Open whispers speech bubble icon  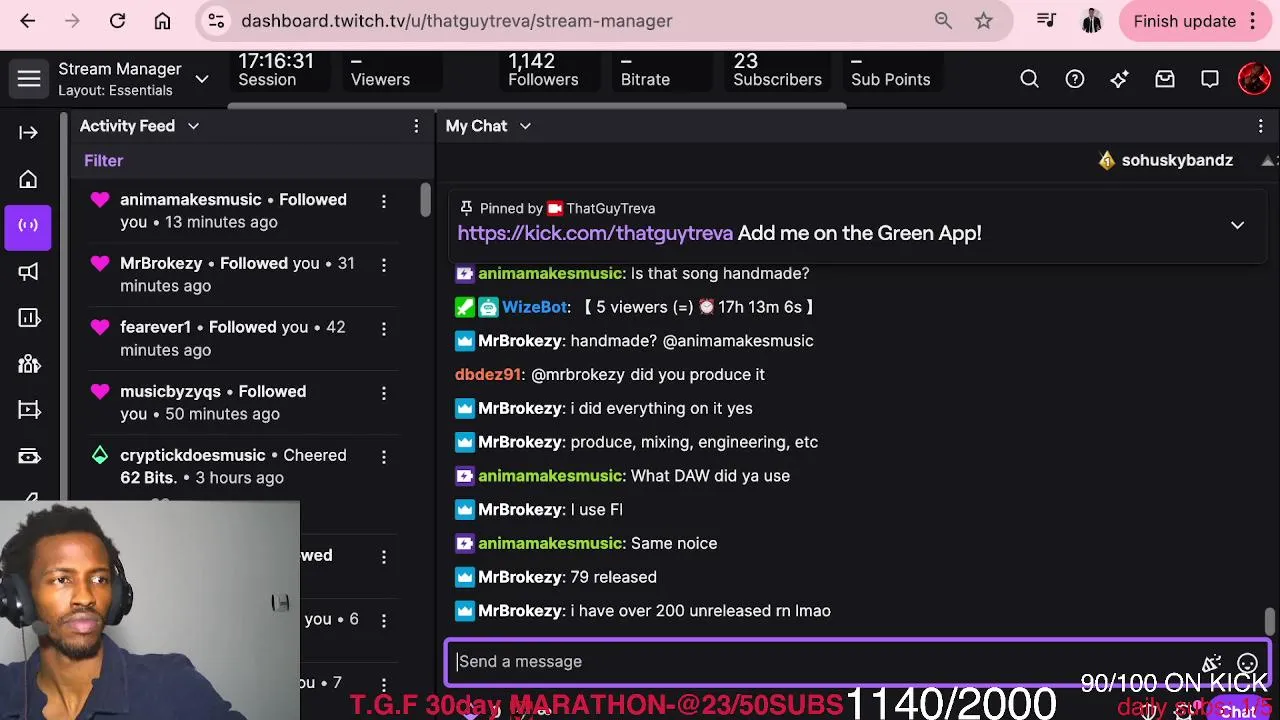(1210, 79)
